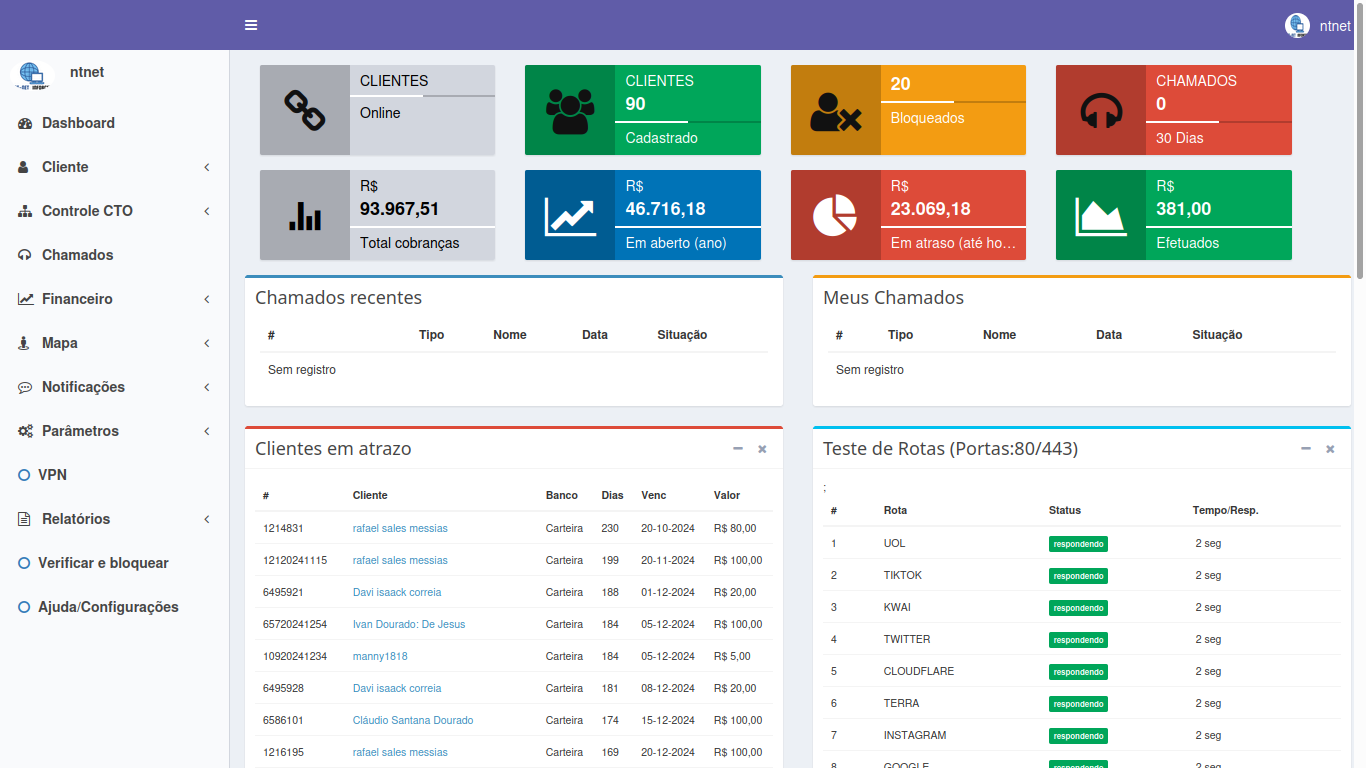Click the Tempo/Resp. column header
1366x768 pixels.
click(1225, 510)
